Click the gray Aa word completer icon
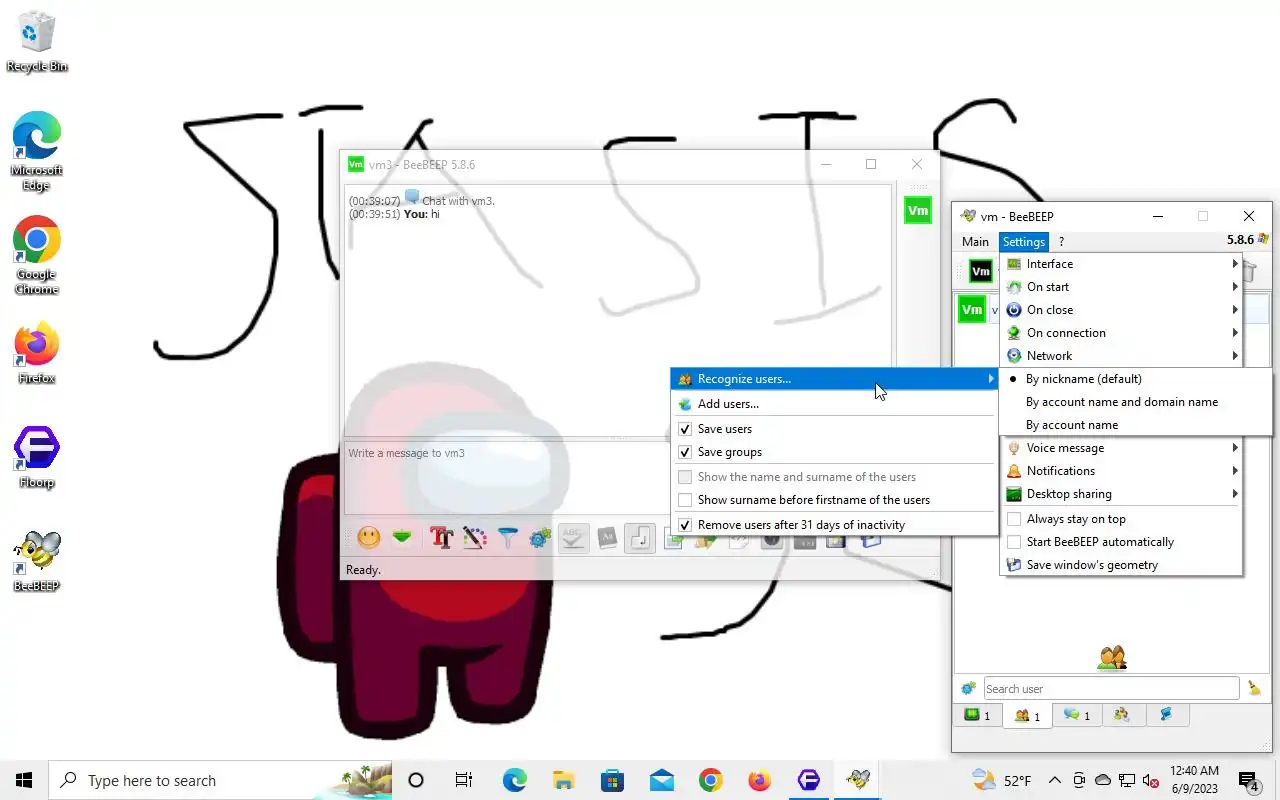Screen dimensions: 1280x800 point(607,538)
